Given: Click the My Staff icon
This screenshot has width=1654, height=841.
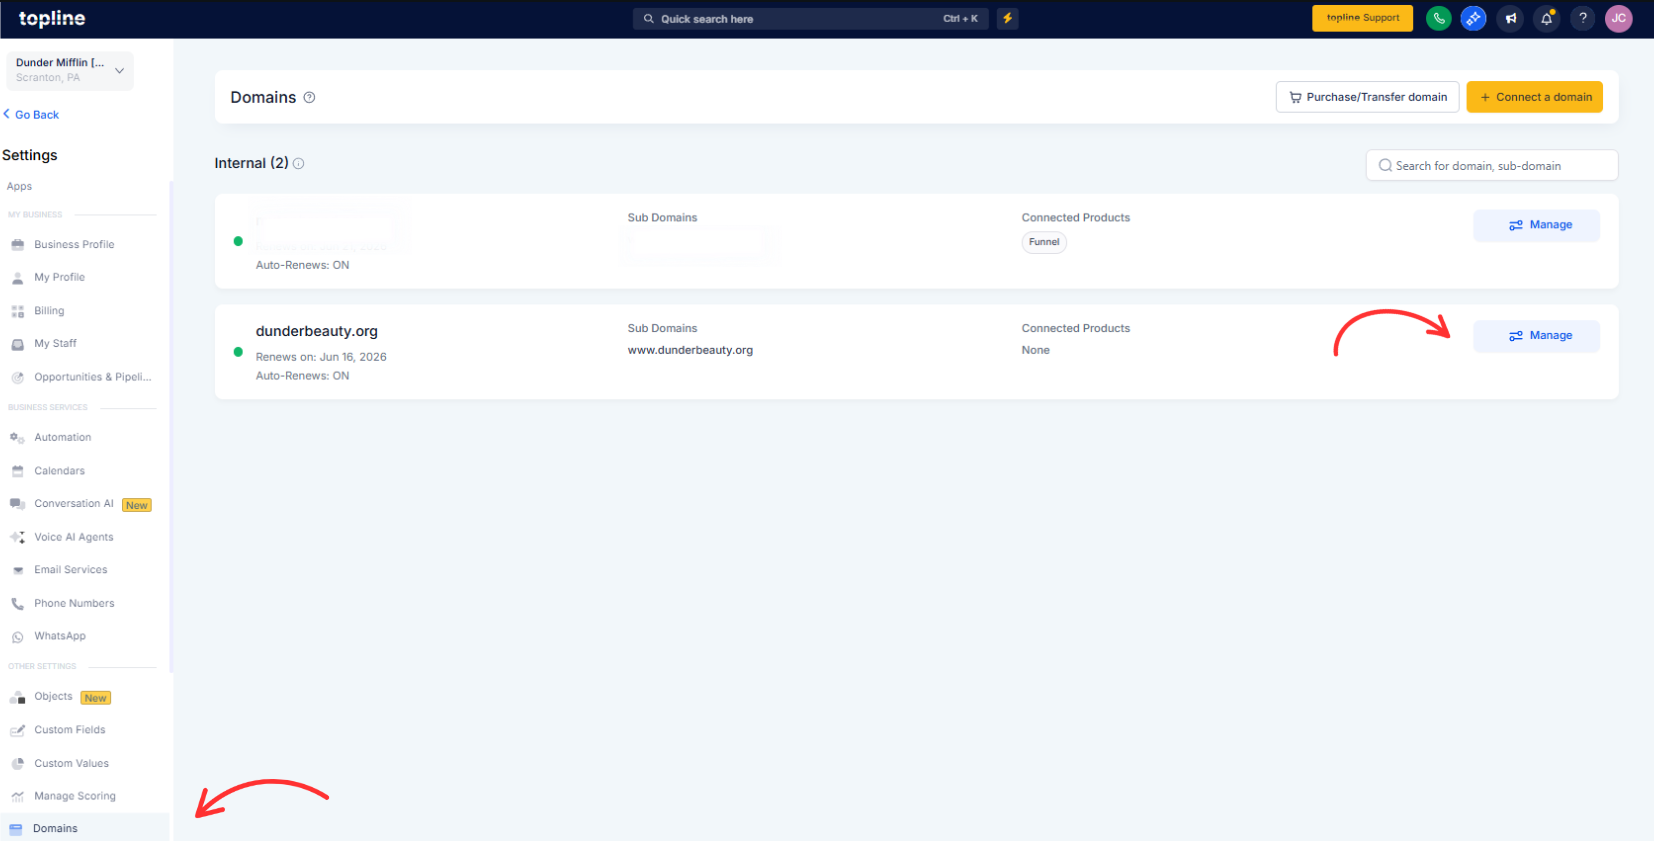Looking at the screenshot, I should tap(18, 344).
